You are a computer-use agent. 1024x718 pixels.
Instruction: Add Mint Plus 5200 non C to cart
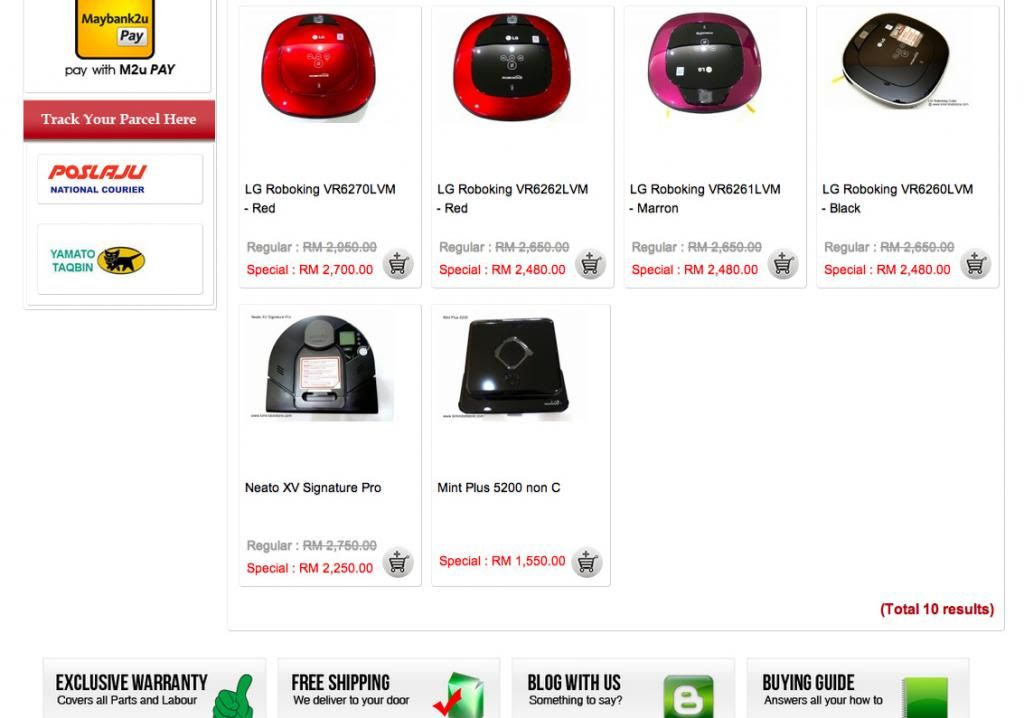[586, 563]
